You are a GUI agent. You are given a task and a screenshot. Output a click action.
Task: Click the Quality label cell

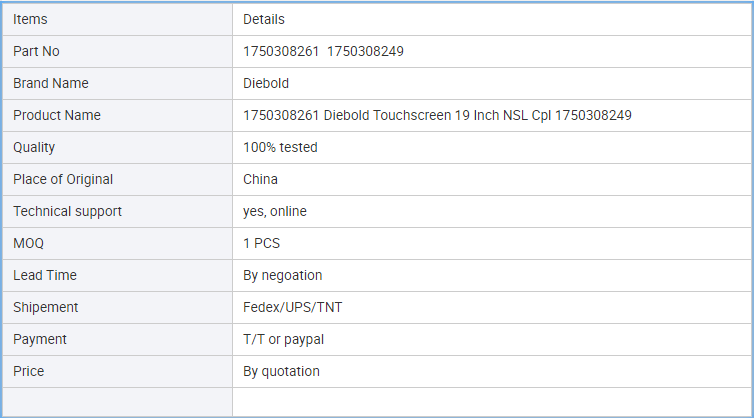(x=117, y=147)
